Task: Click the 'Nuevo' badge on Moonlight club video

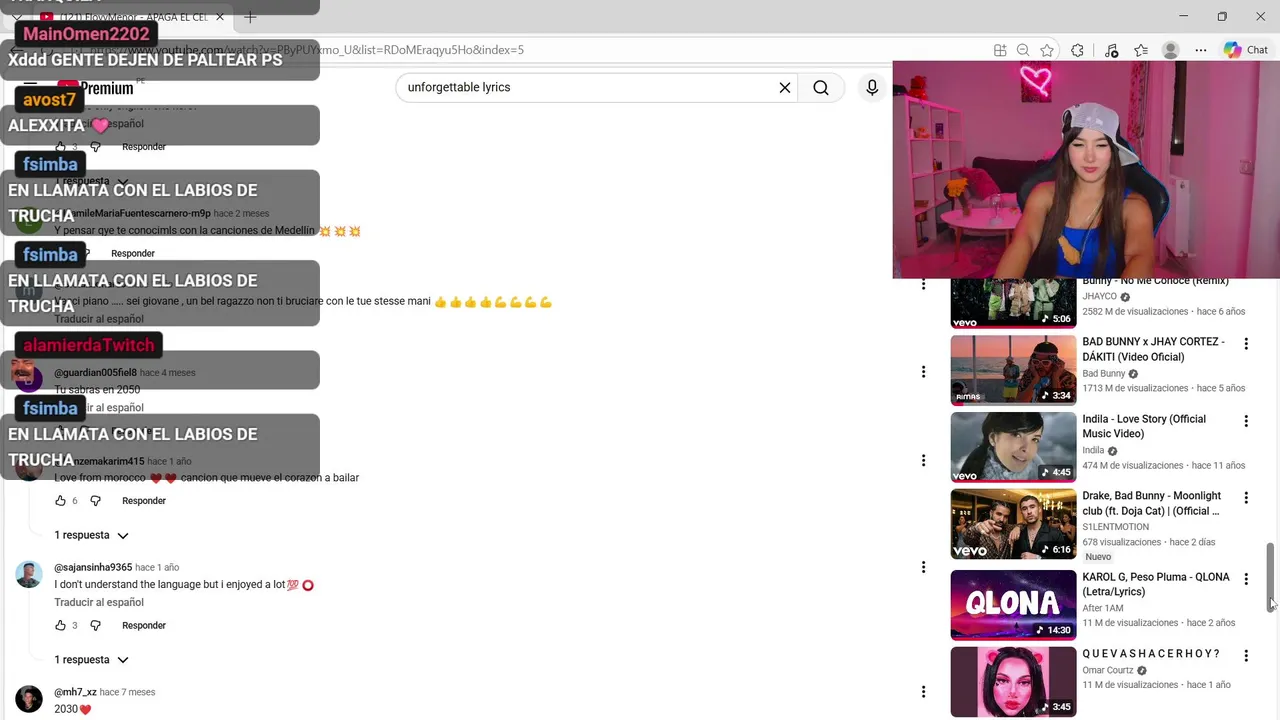Action: (x=1098, y=557)
